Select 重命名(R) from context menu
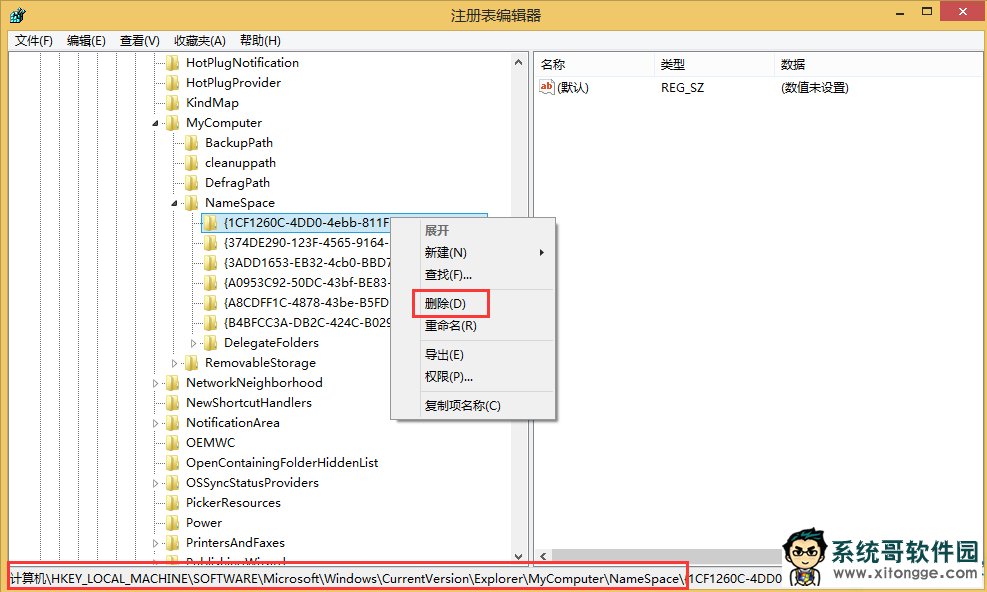This screenshot has height=592, width=987. coord(450,326)
